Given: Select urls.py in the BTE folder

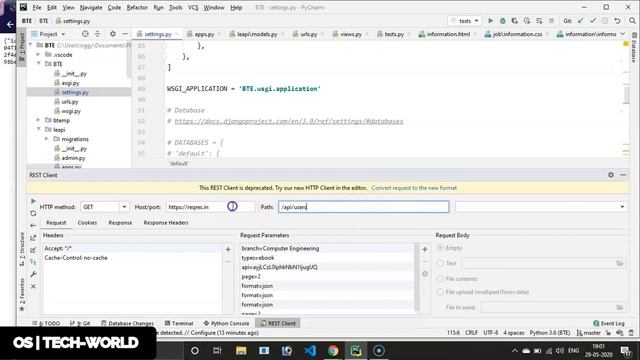Looking at the screenshot, I should 70,102.
